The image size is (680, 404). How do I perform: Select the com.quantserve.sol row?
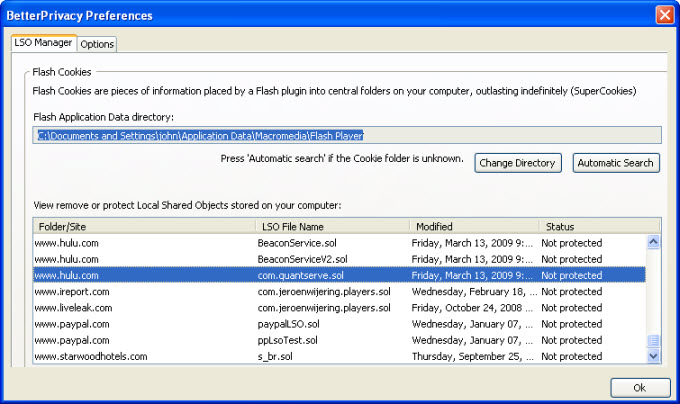[339, 275]
